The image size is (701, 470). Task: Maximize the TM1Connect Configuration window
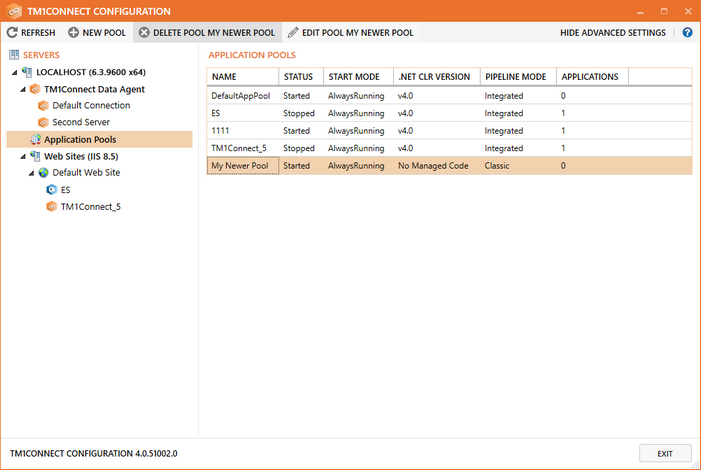click(x=664, y=11)
